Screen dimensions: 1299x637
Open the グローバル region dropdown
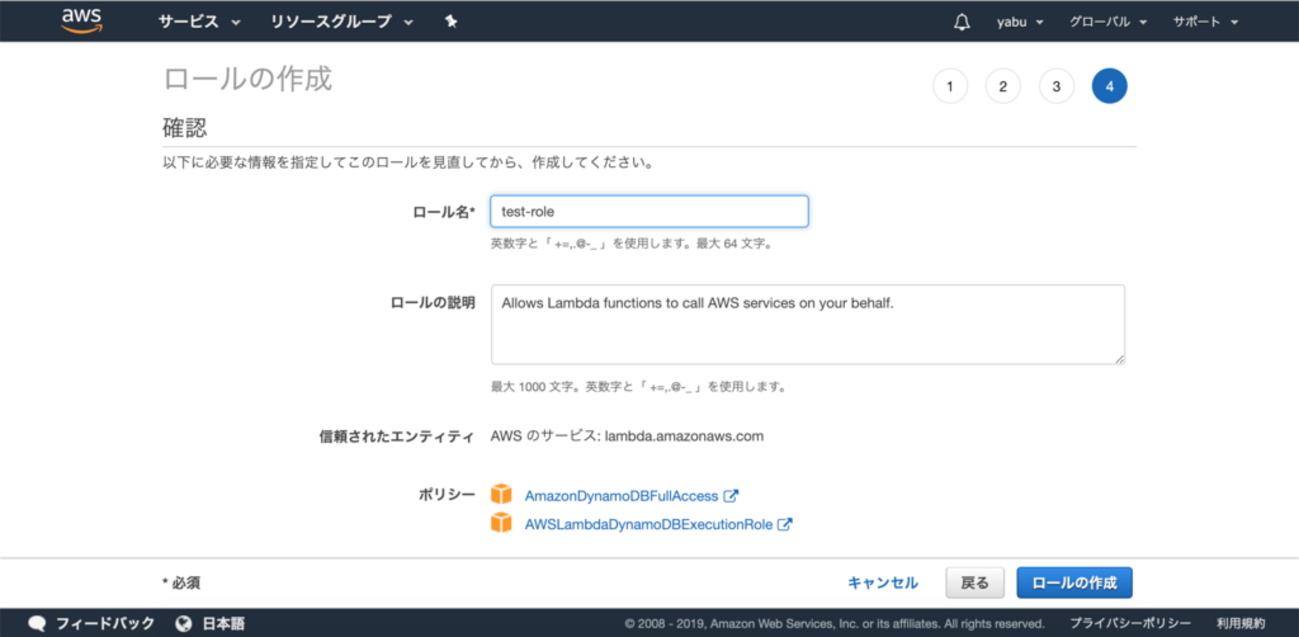[x=1107, y=22]
